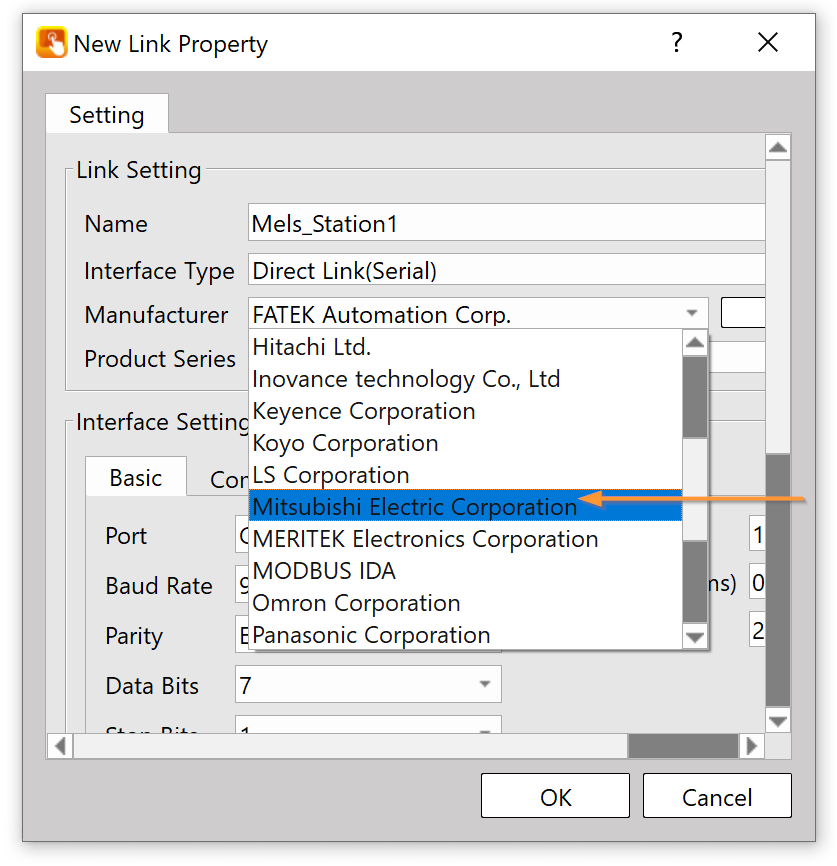Click horizontal scrollbar left arrow
The image size is (837, 866).
60,745
